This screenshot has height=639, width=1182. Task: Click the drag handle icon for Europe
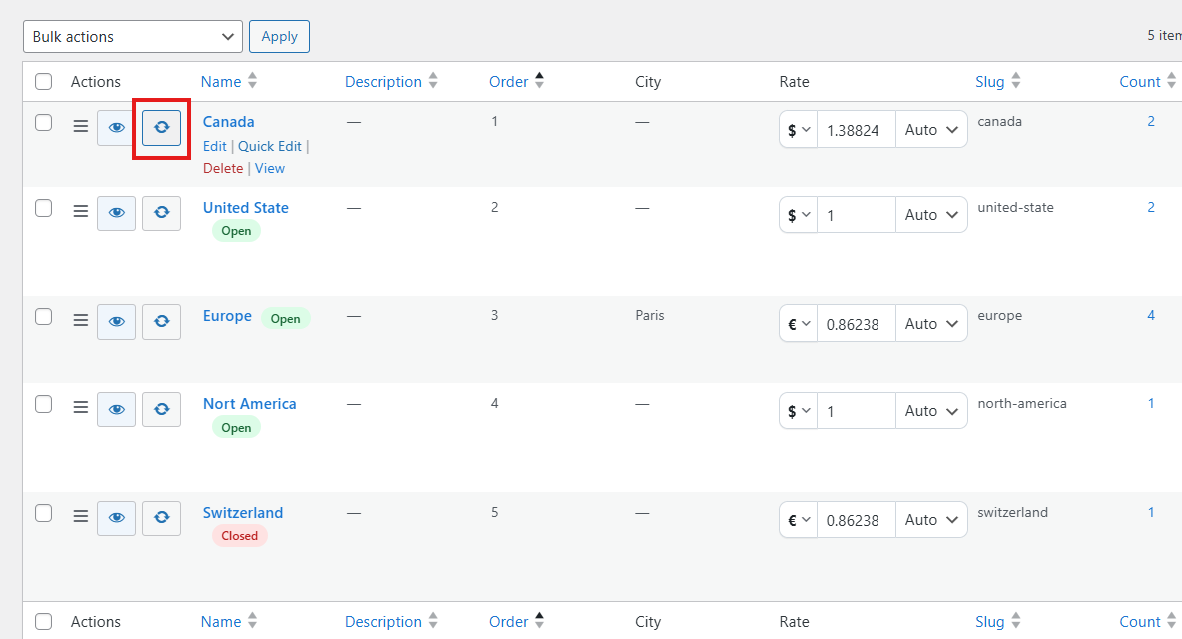click(81, 321)
